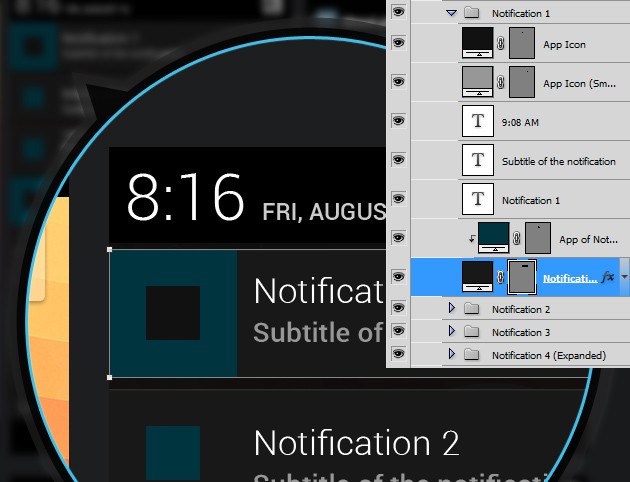Hide the App of Not... layer
The image size is (630, 482).
(x=398, y=237)
